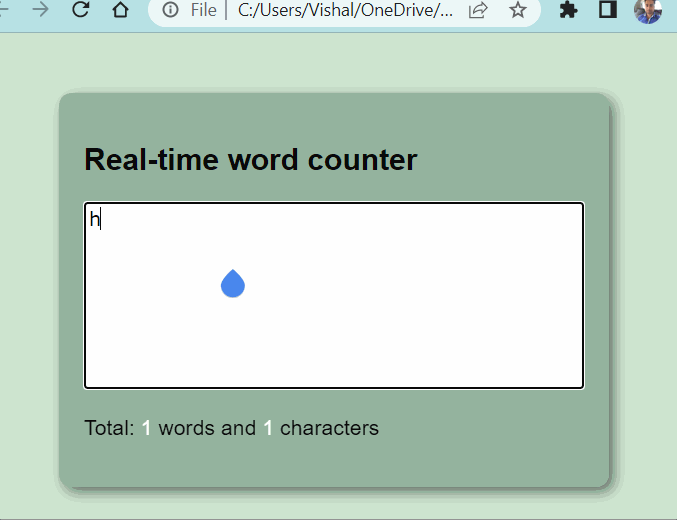Share this page using the share icon

[x=478, y=10]
